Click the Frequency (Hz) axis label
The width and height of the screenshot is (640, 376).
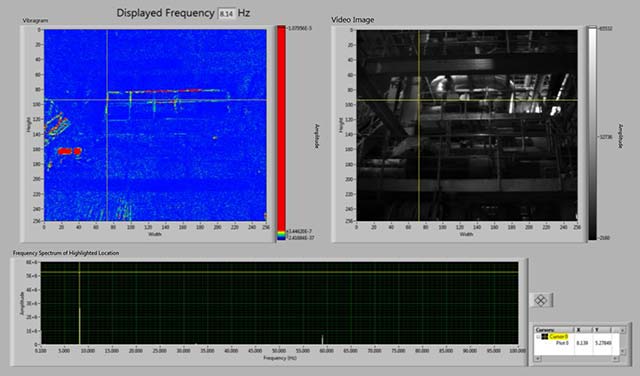click(280, 358)
